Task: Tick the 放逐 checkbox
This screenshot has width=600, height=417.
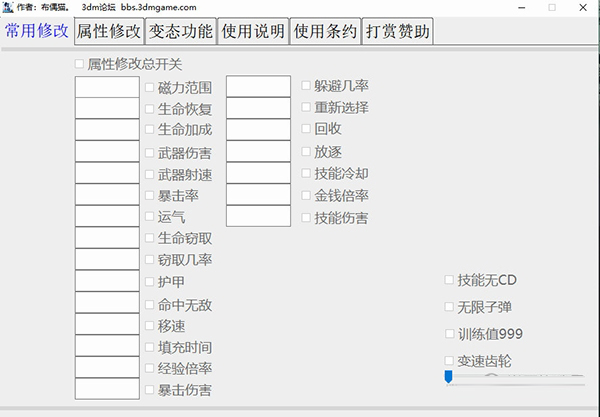Action: click(x=306, y=152)
